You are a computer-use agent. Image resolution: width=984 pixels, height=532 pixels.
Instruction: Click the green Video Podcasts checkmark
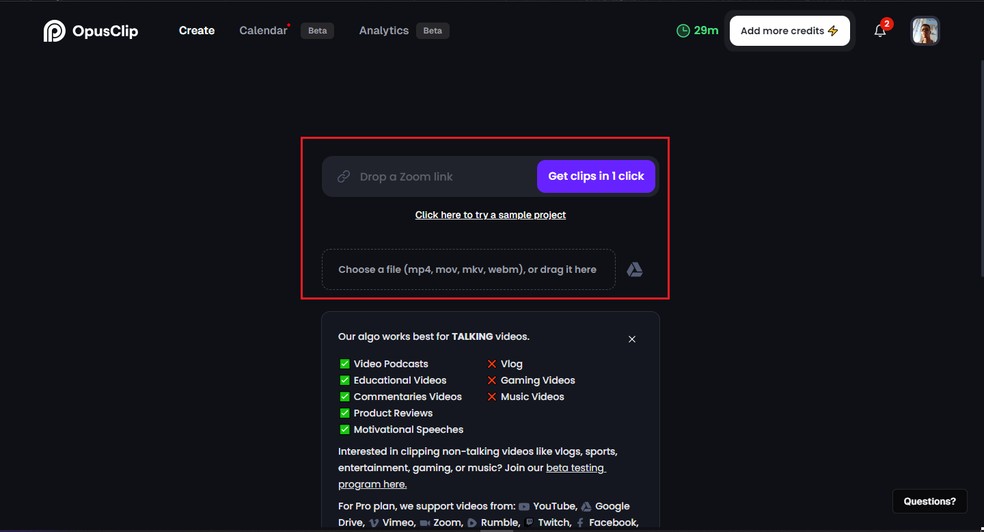[x=345, y=364]
